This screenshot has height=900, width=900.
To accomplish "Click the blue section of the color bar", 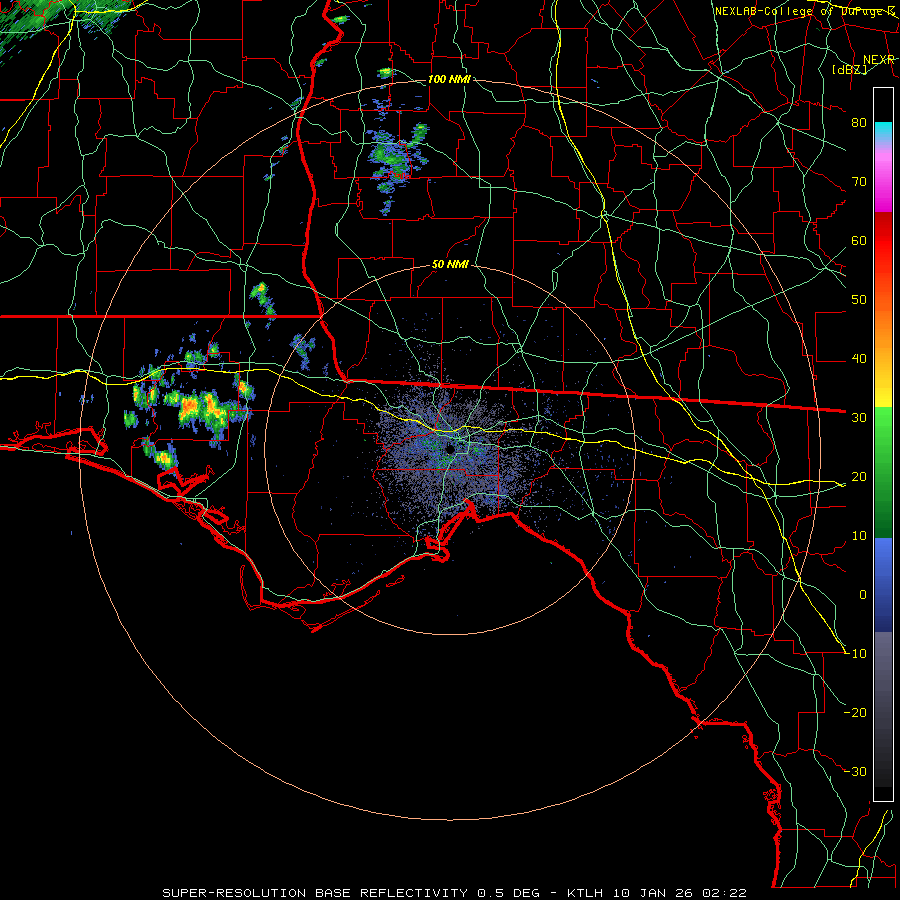I will (x=883, y=584).
